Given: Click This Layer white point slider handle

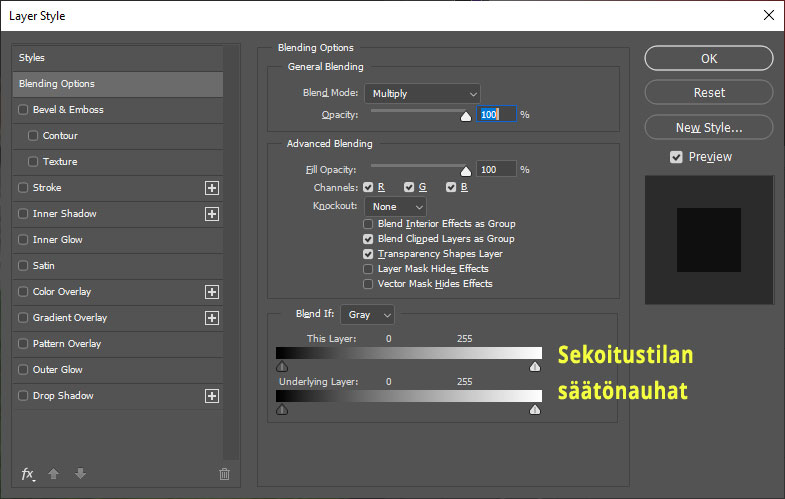Looking at the screenshot, I should click(535, 367).
